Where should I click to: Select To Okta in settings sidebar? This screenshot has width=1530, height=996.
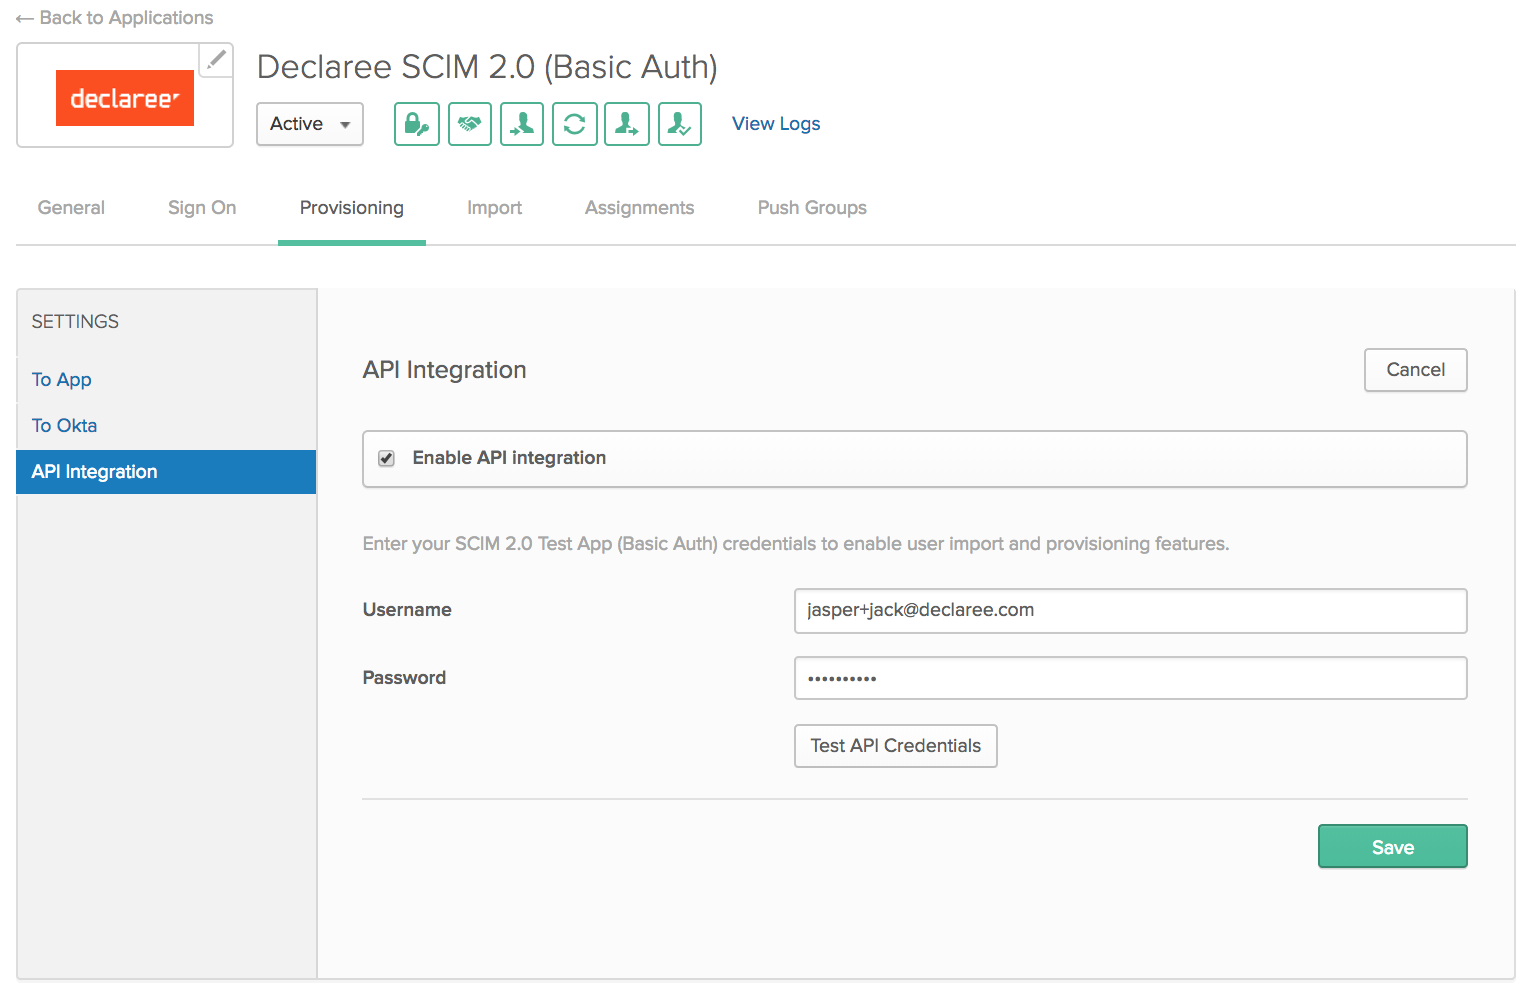click(65, 426)
